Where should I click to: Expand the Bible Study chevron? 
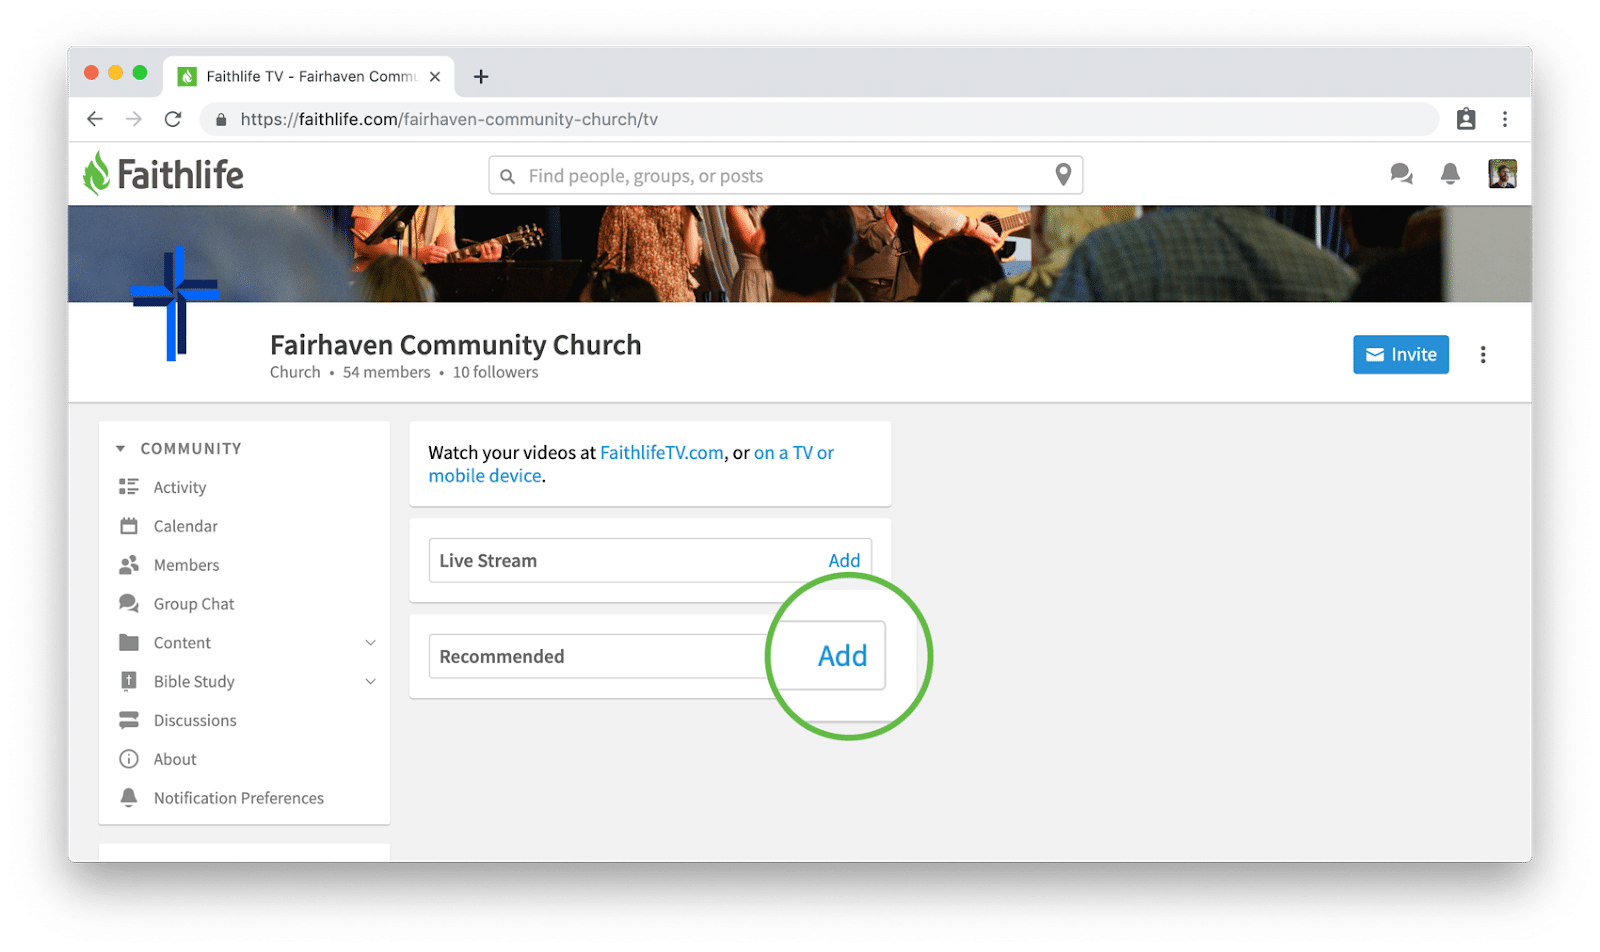(370, 682)
